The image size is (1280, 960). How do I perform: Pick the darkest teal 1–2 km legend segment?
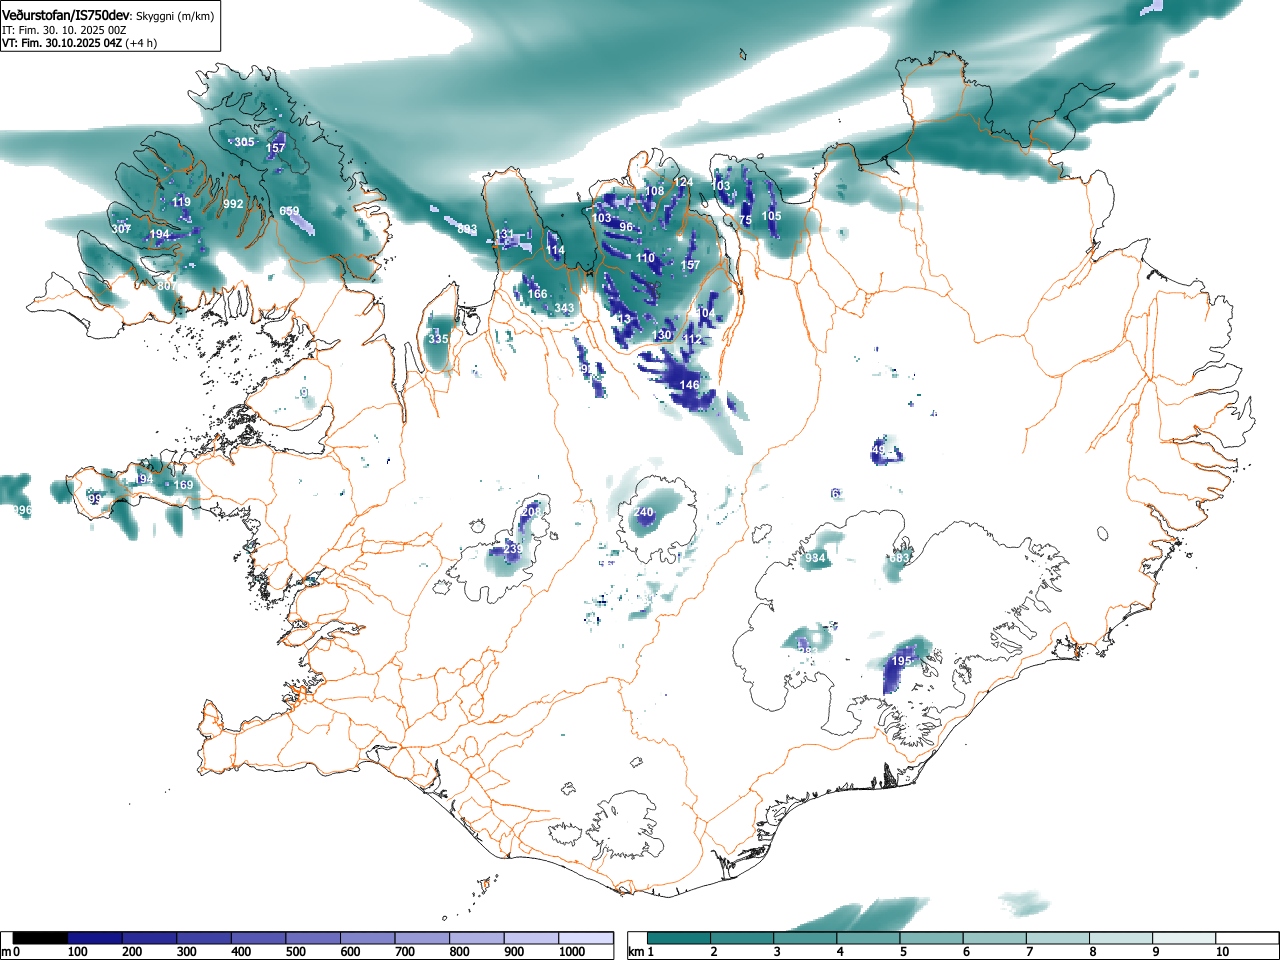[x=680, y=938]
